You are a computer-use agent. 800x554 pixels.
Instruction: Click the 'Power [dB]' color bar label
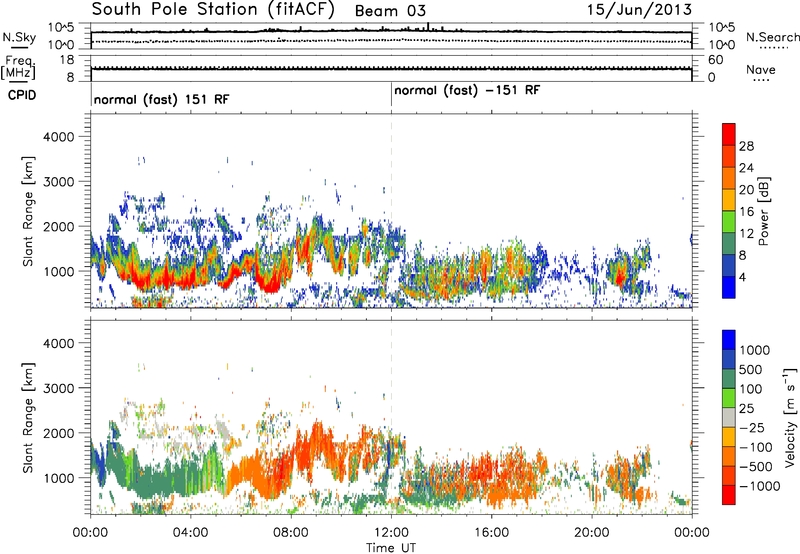[763, 211]
